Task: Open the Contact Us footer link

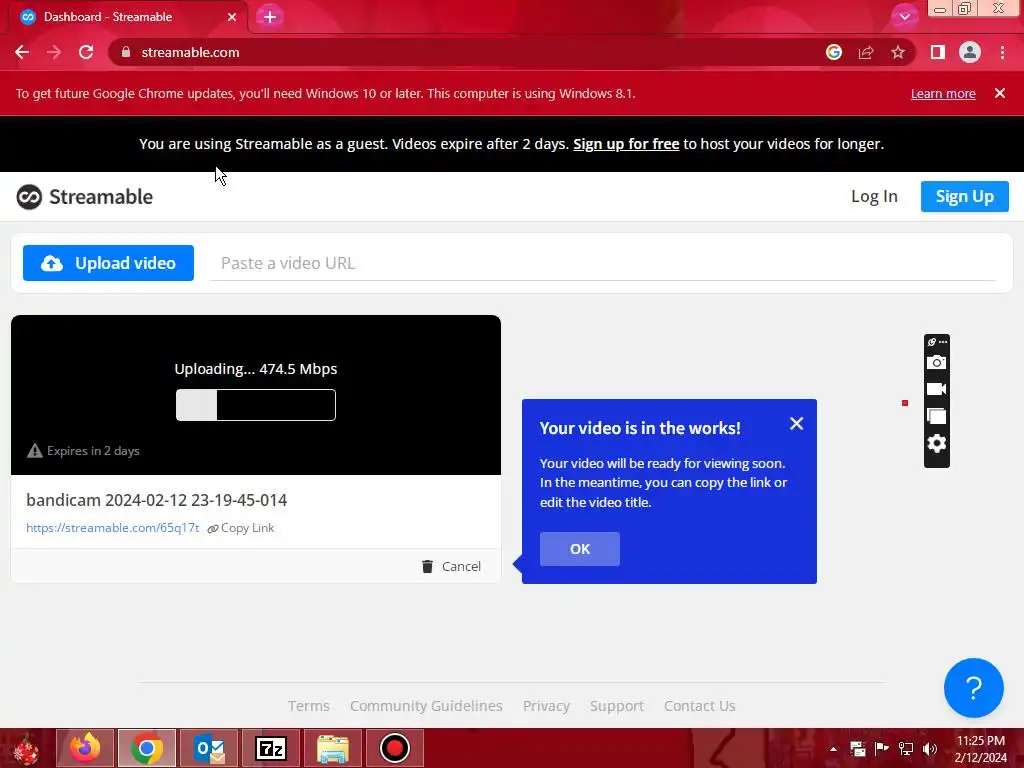Action: (700, 706)
